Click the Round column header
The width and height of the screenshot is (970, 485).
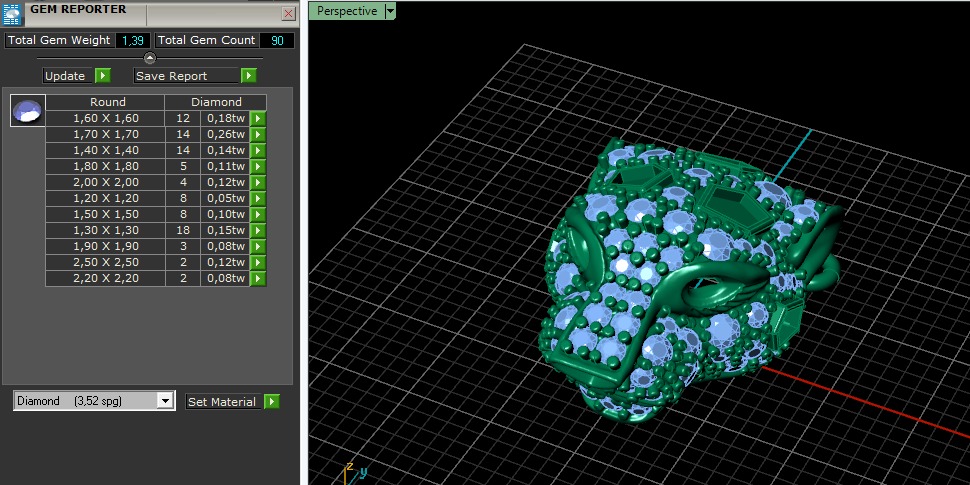pos(107,102)
